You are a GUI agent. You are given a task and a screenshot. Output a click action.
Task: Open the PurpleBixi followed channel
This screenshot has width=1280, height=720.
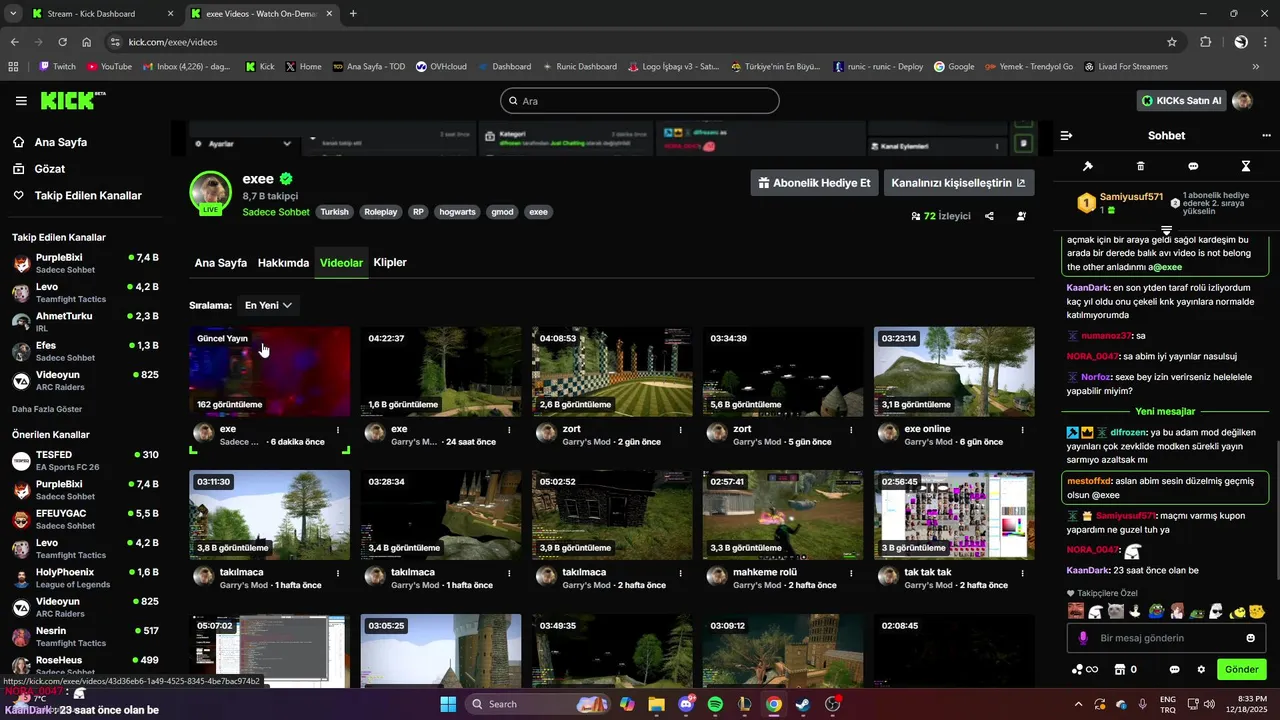85,264
